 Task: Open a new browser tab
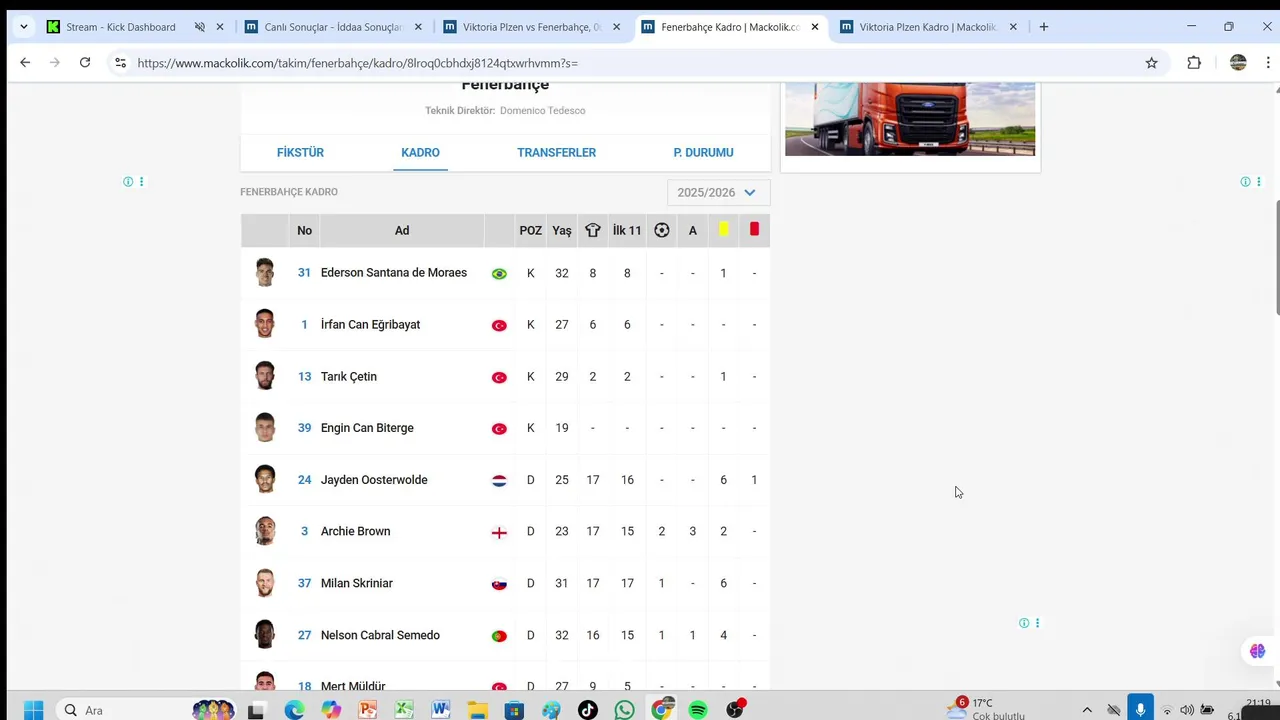coord(1044,27)
